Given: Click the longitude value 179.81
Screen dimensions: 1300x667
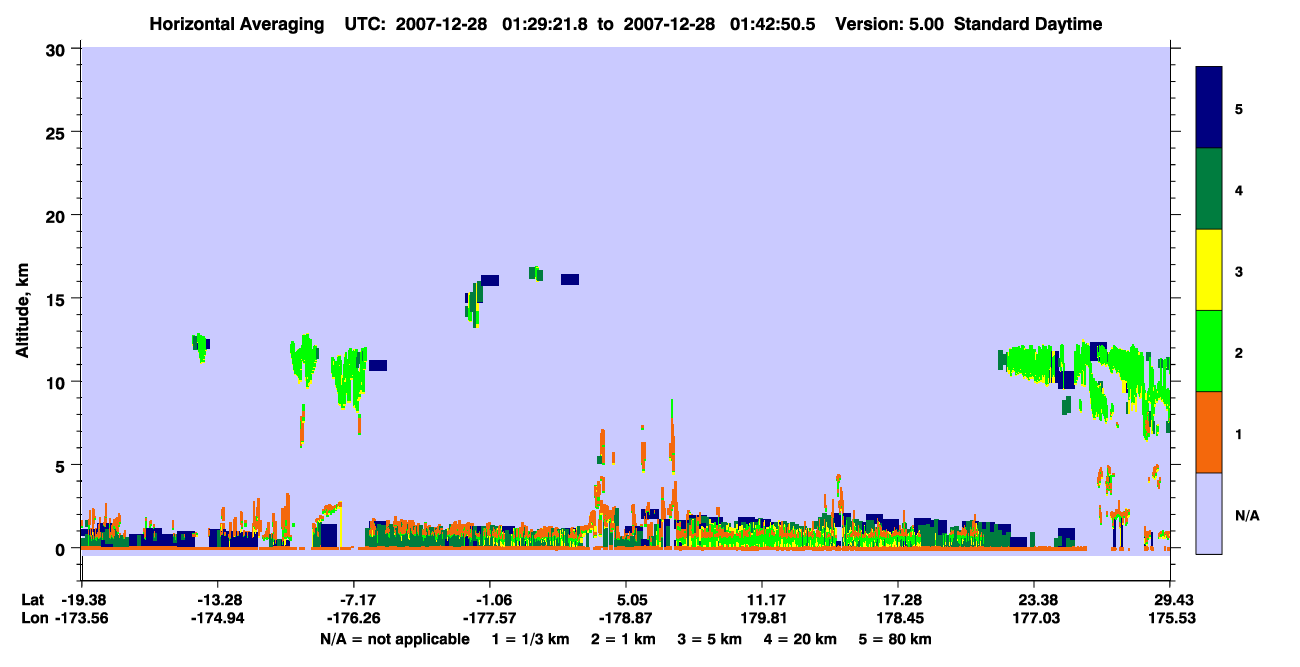Looking at the screenshot, I should 762,618.
